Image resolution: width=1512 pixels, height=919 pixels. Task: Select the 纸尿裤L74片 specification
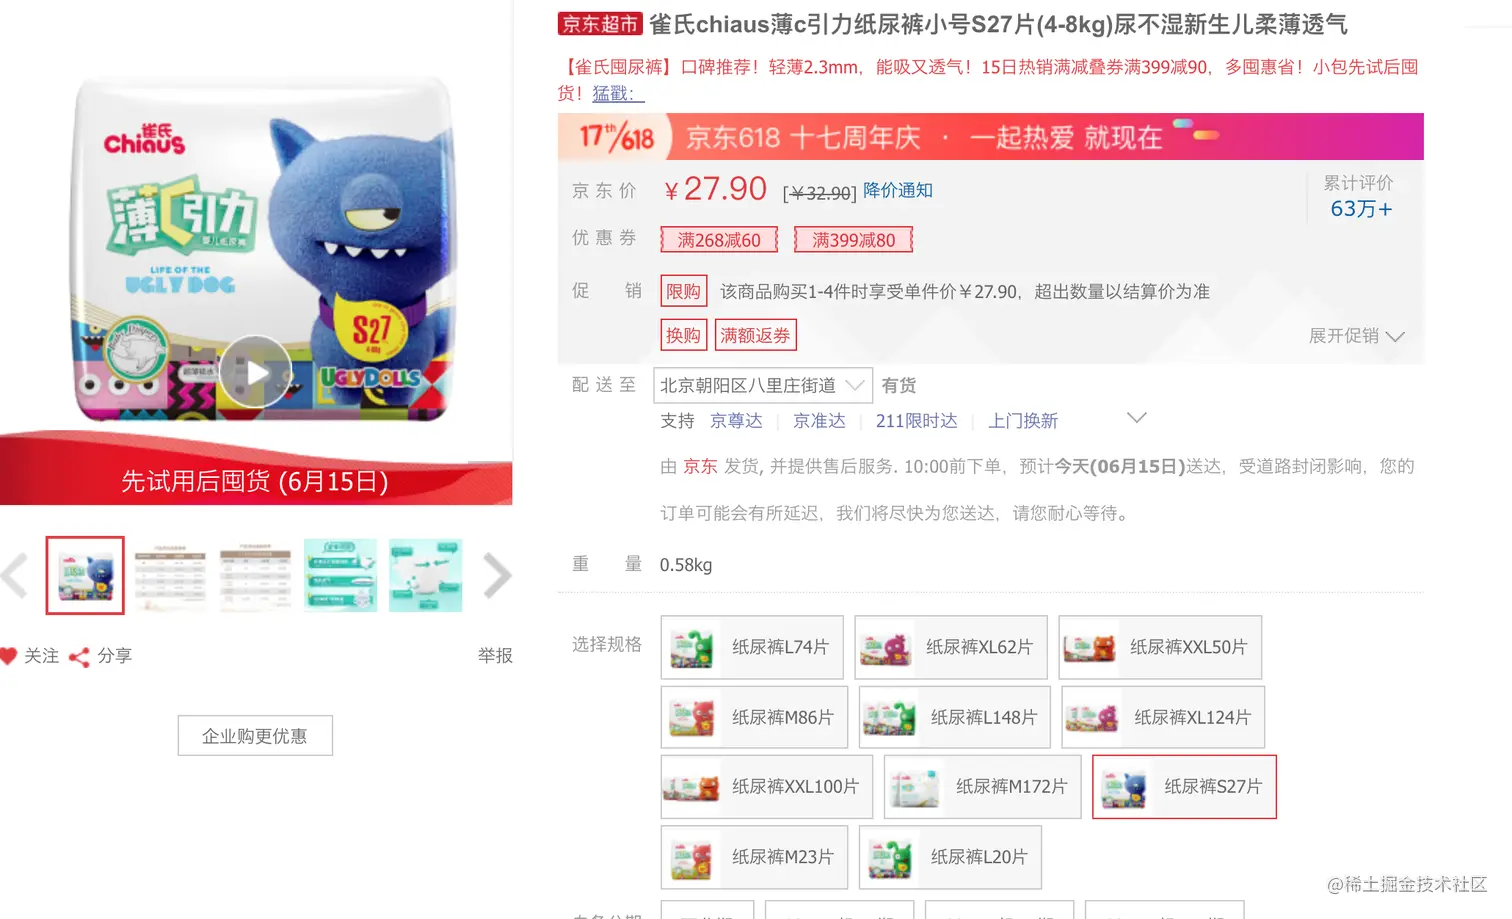pyautogui.click(x=752, y=647)
